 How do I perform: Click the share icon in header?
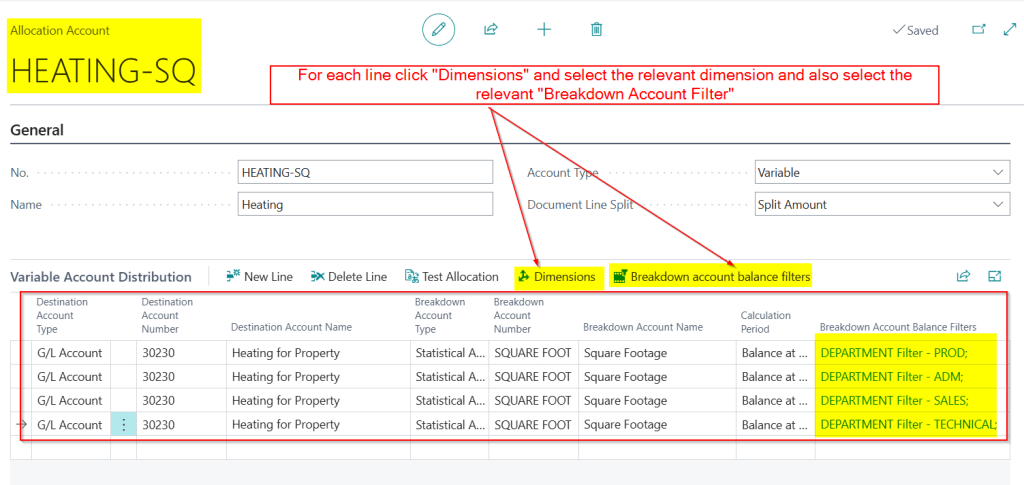coord(491,29)
